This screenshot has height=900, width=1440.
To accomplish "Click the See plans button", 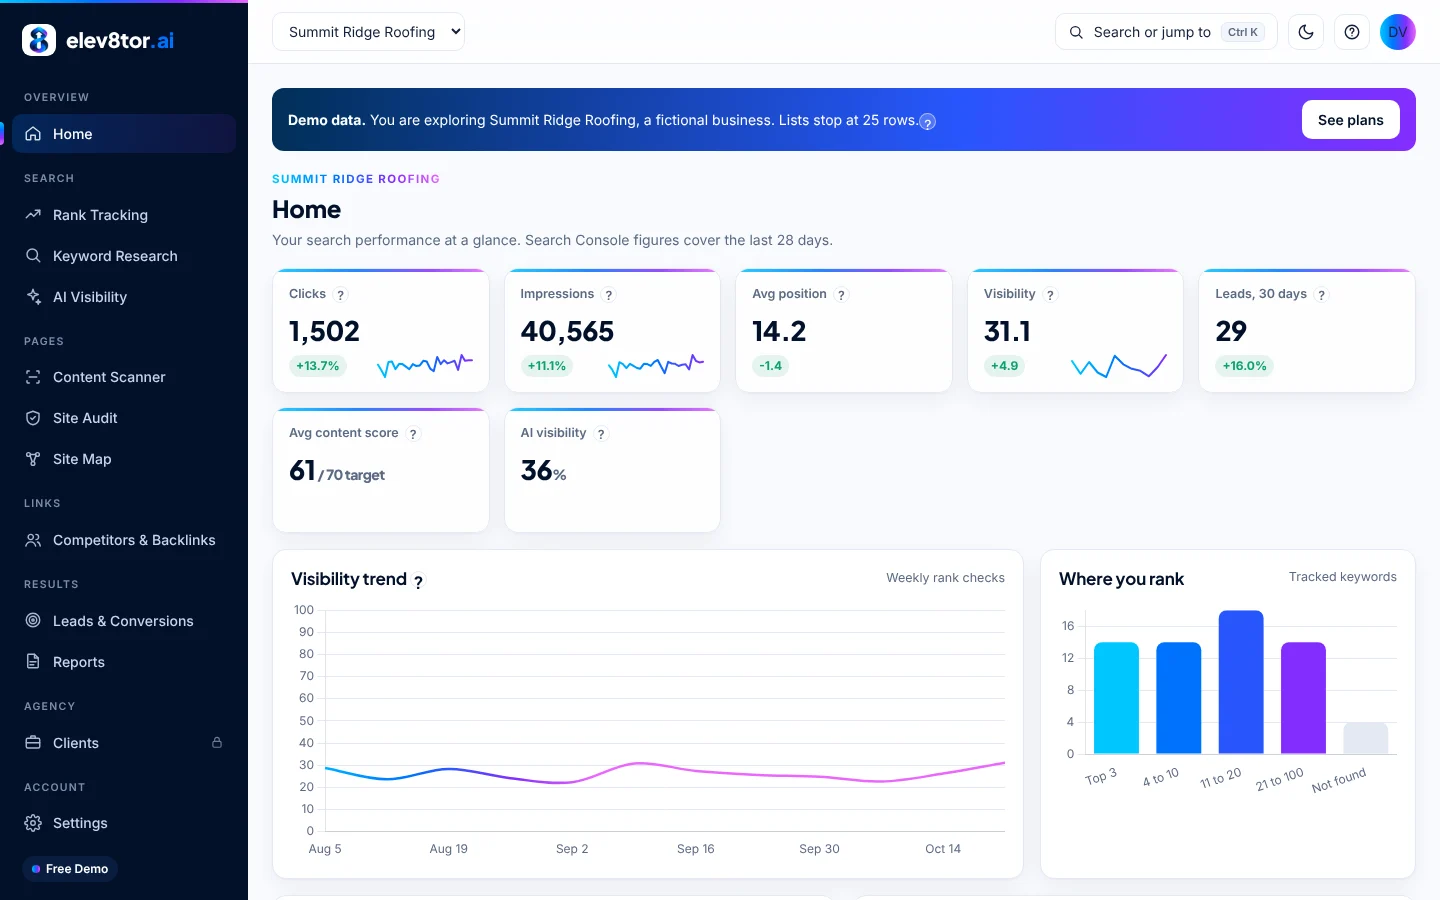I will tap(1351, 120).
